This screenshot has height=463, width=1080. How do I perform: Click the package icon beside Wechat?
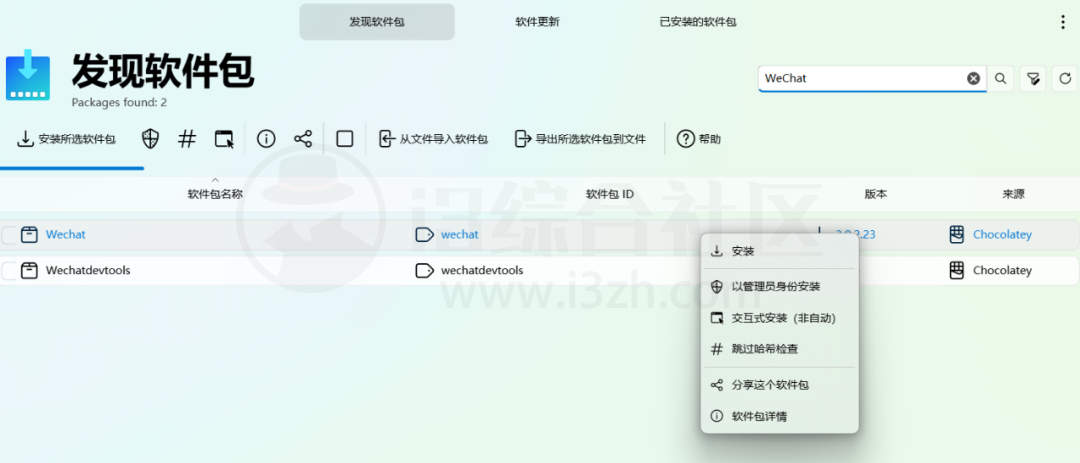[29, 235]
